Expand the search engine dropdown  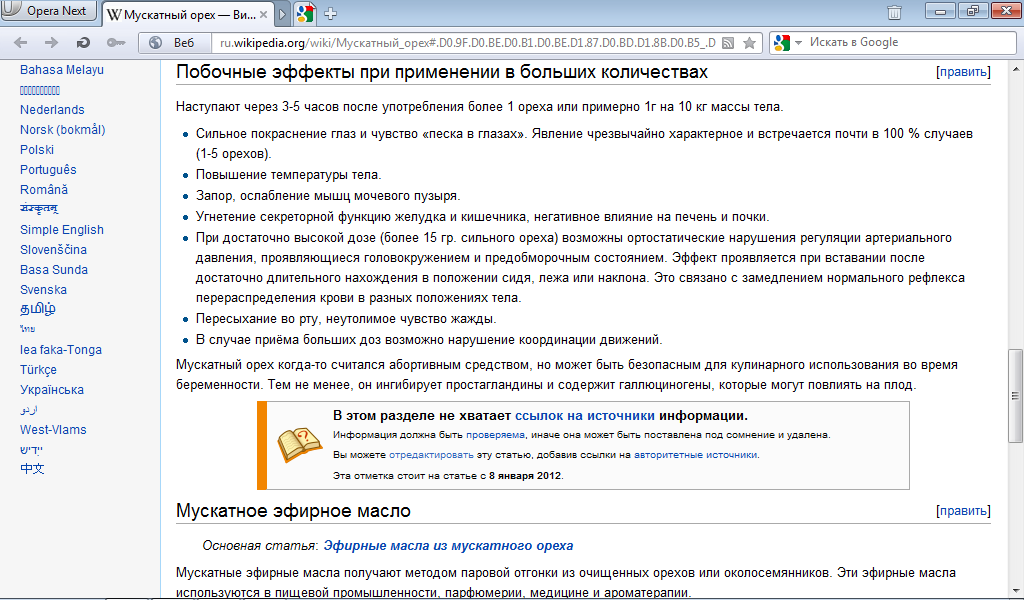[x=787, y=43]
